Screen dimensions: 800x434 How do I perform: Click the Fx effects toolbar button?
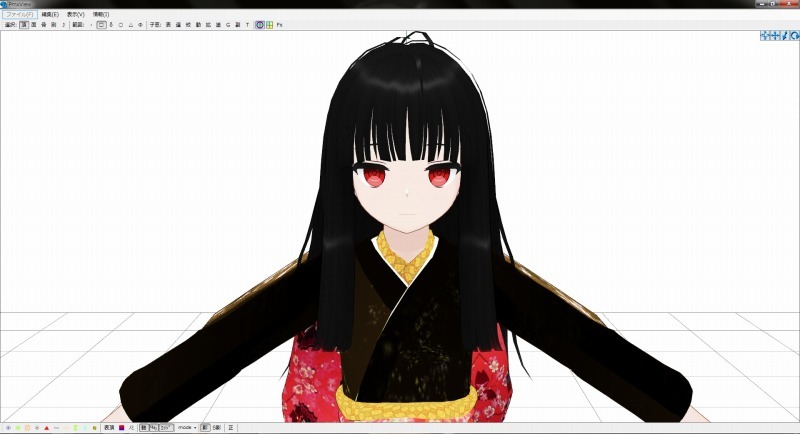(x=280, y=24)
